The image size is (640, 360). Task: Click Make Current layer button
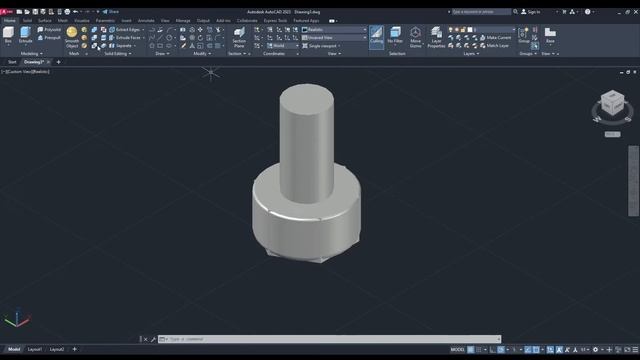[x=495, y=38]
